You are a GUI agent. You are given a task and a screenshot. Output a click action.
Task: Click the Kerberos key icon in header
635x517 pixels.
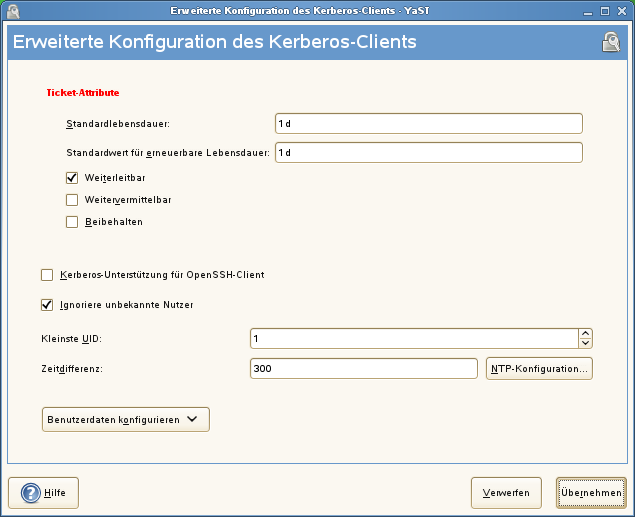coord(611,42)
